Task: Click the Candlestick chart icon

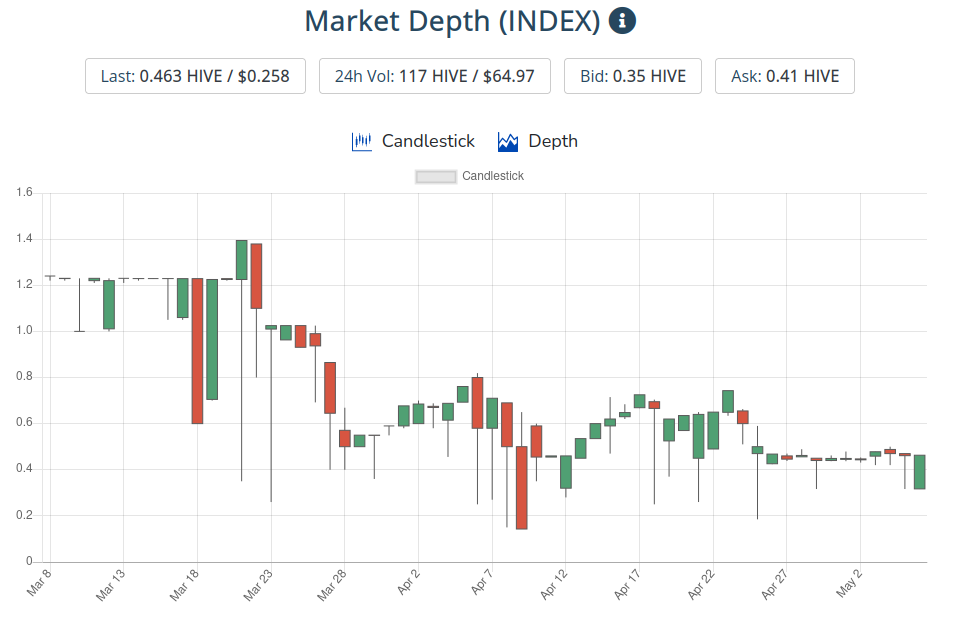Action: 361,142
